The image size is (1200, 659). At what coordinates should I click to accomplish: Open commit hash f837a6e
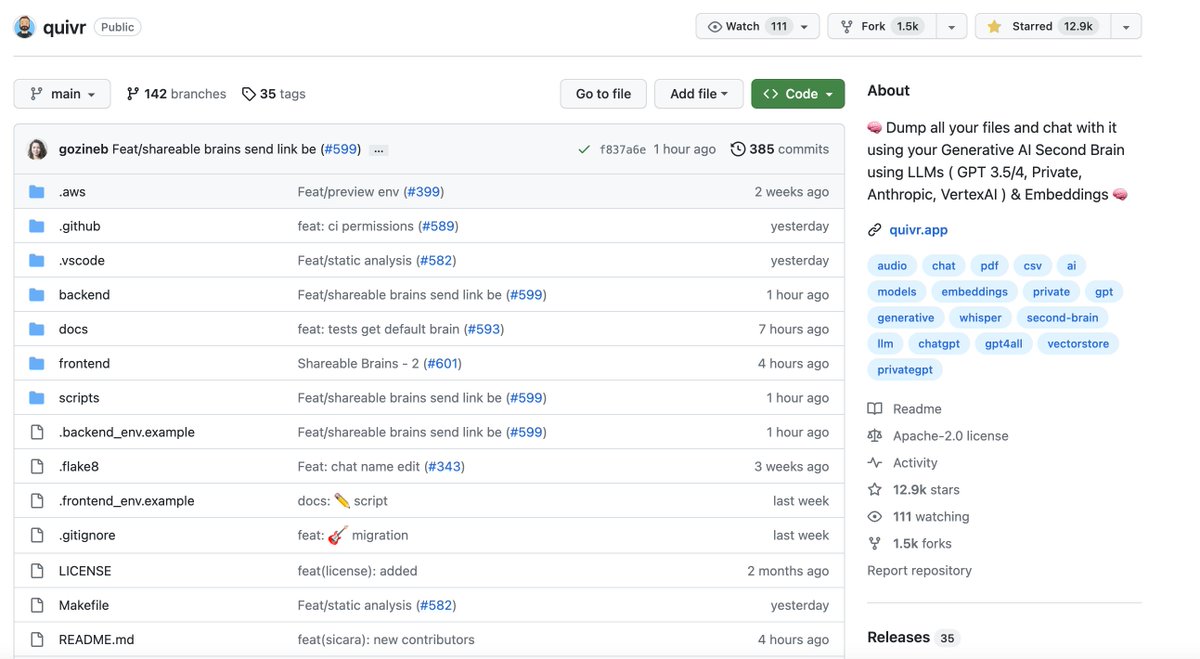(x=622, y=149)
